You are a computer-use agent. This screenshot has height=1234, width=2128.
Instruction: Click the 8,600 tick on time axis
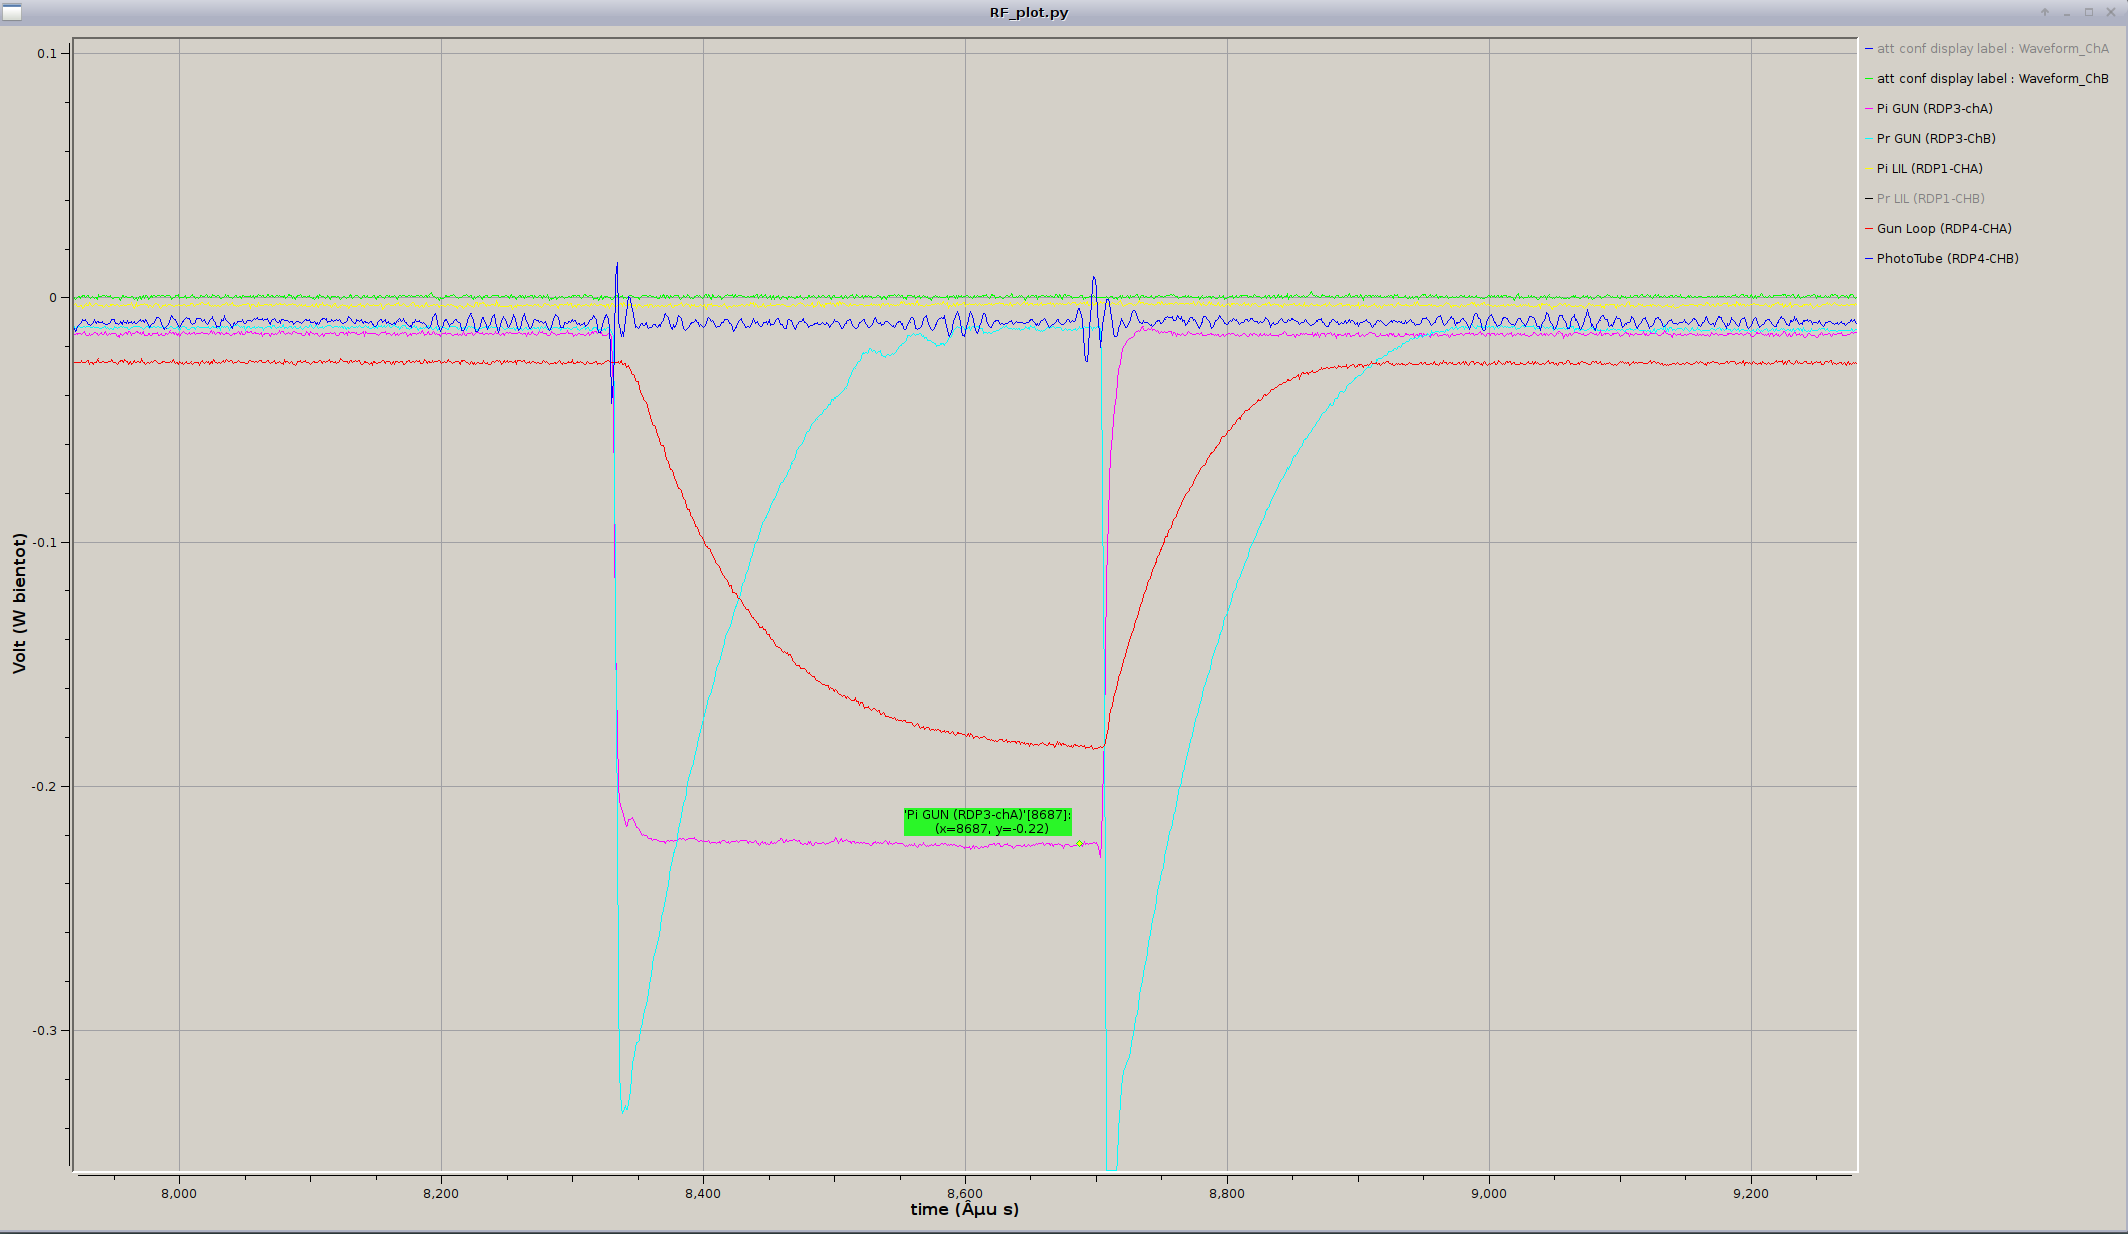click(x=965, y=1193)
